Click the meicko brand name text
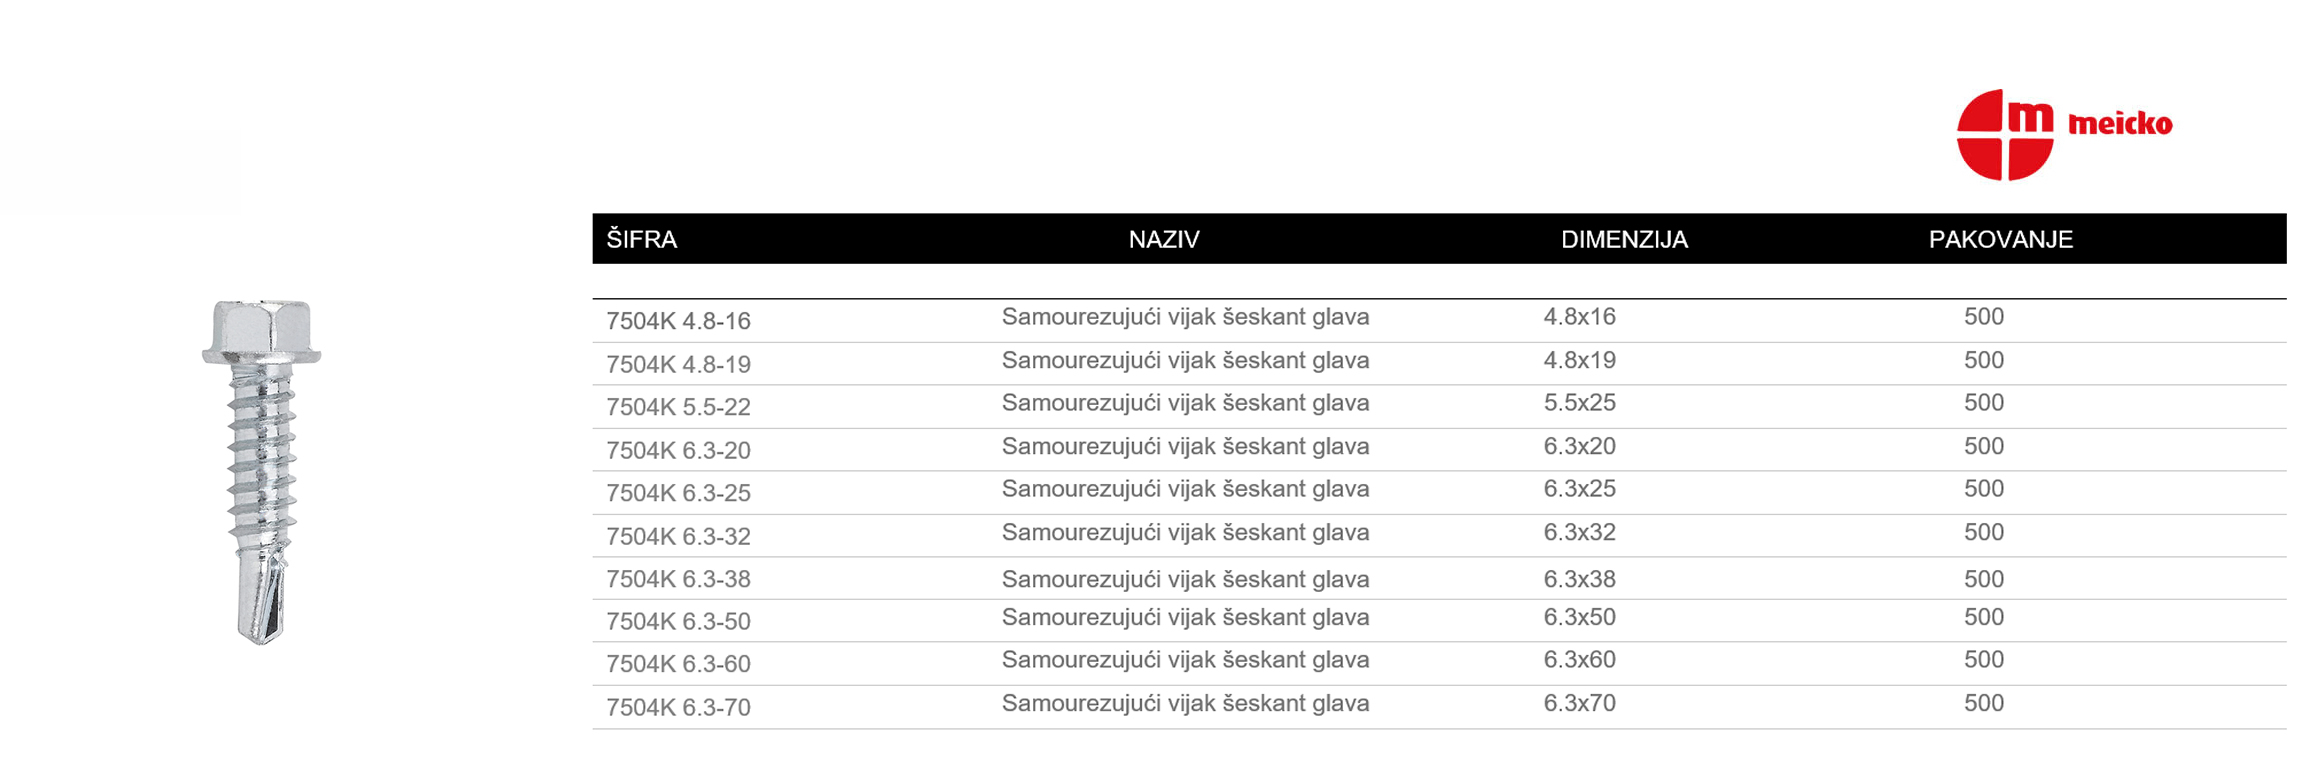 [2119, 124]
